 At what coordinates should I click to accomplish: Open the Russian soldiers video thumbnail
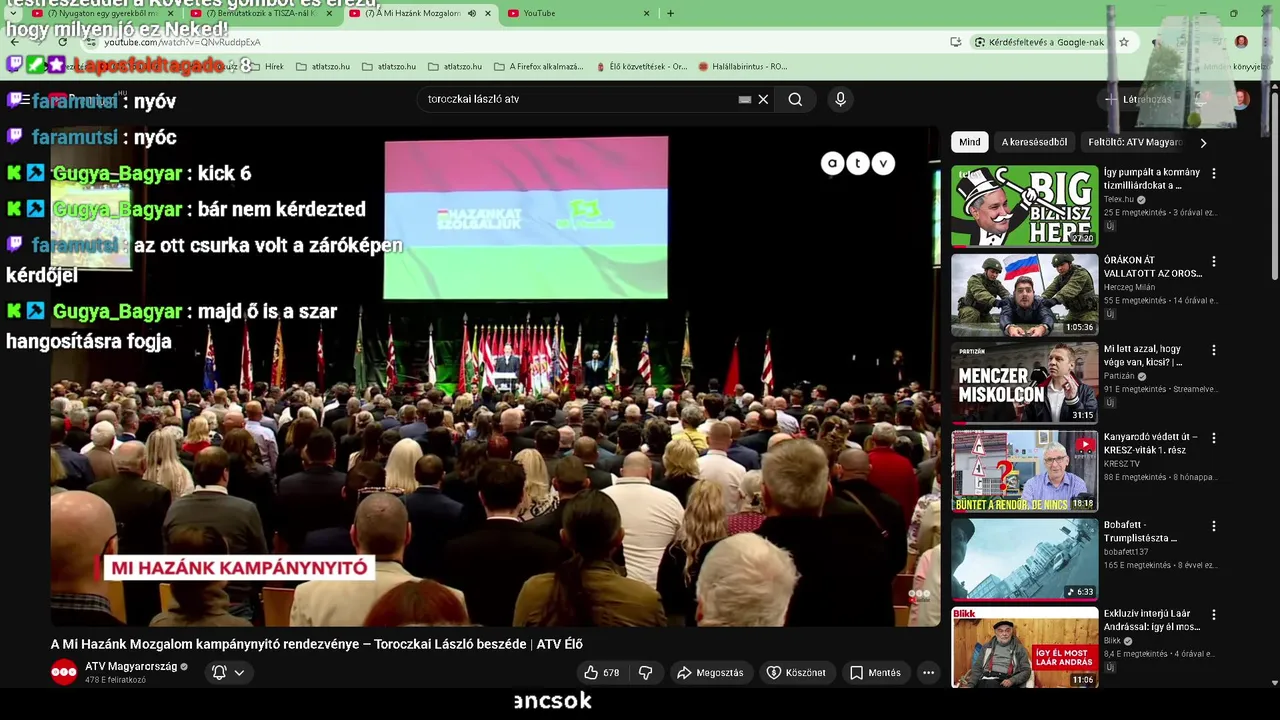[1024, 294]
